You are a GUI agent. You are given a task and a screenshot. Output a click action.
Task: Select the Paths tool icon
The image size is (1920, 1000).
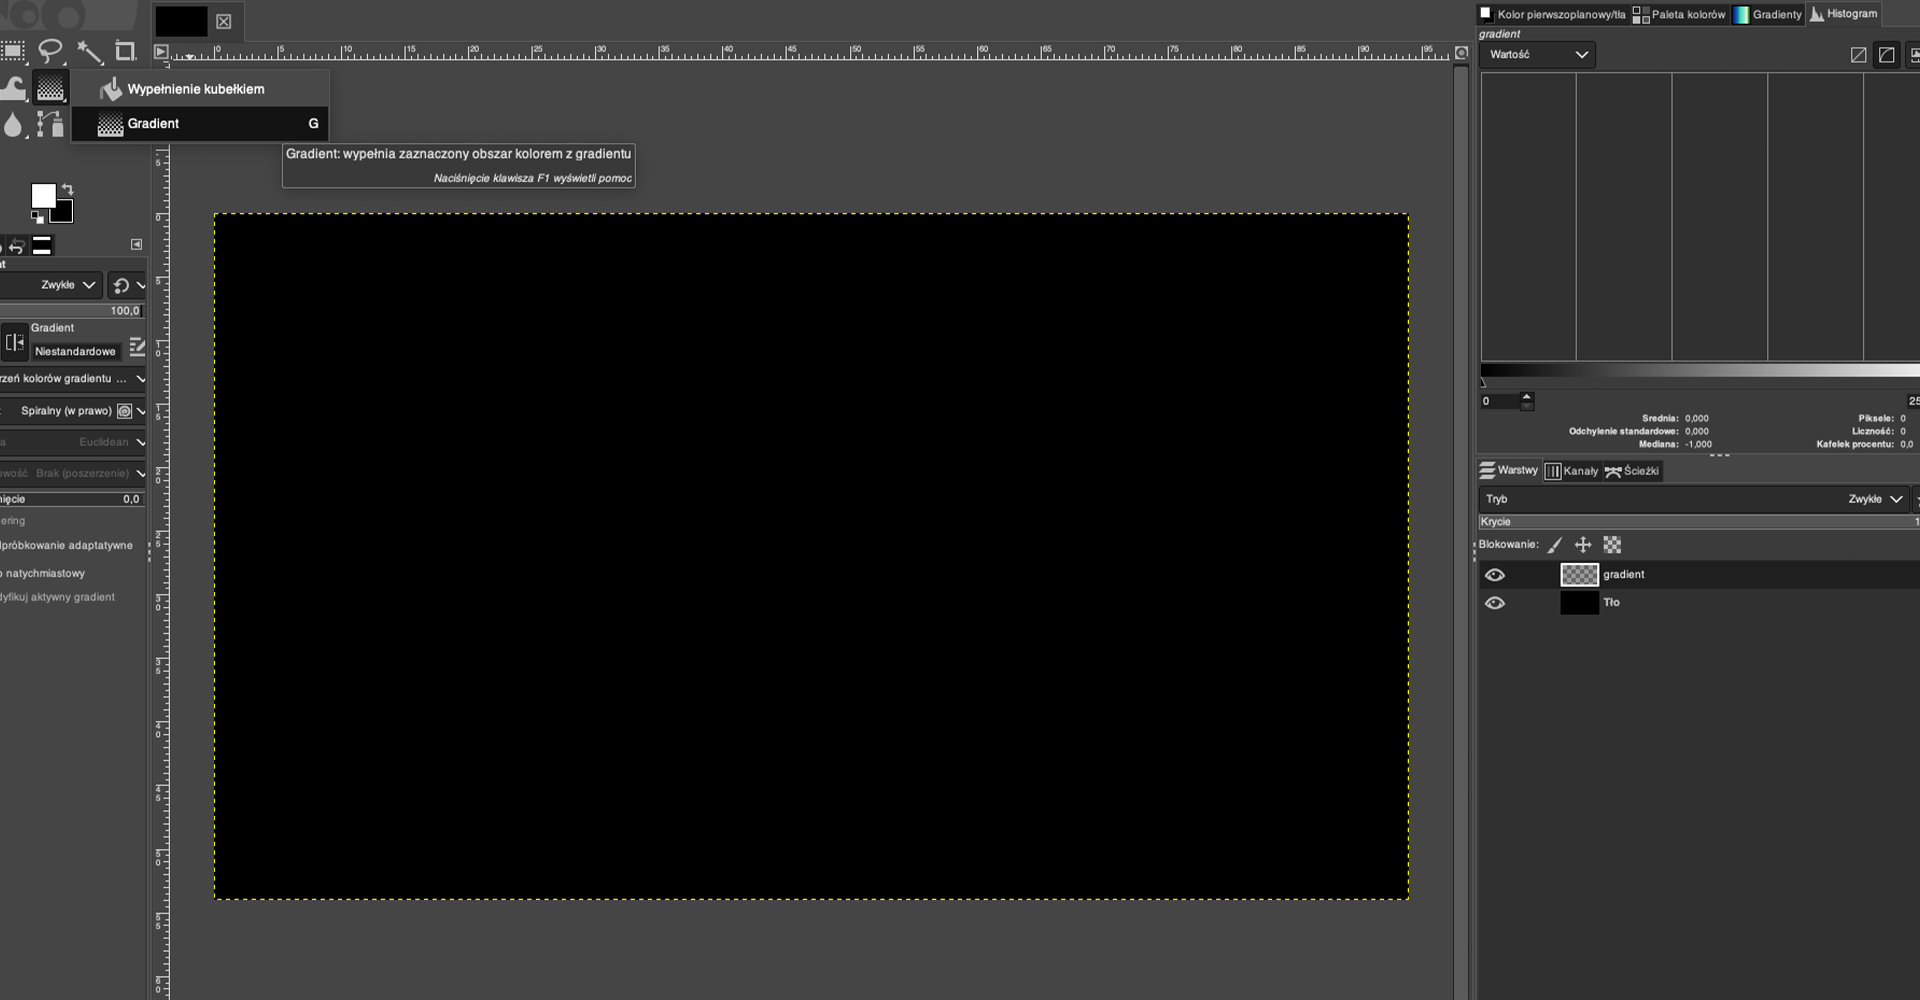coord(50,124)
